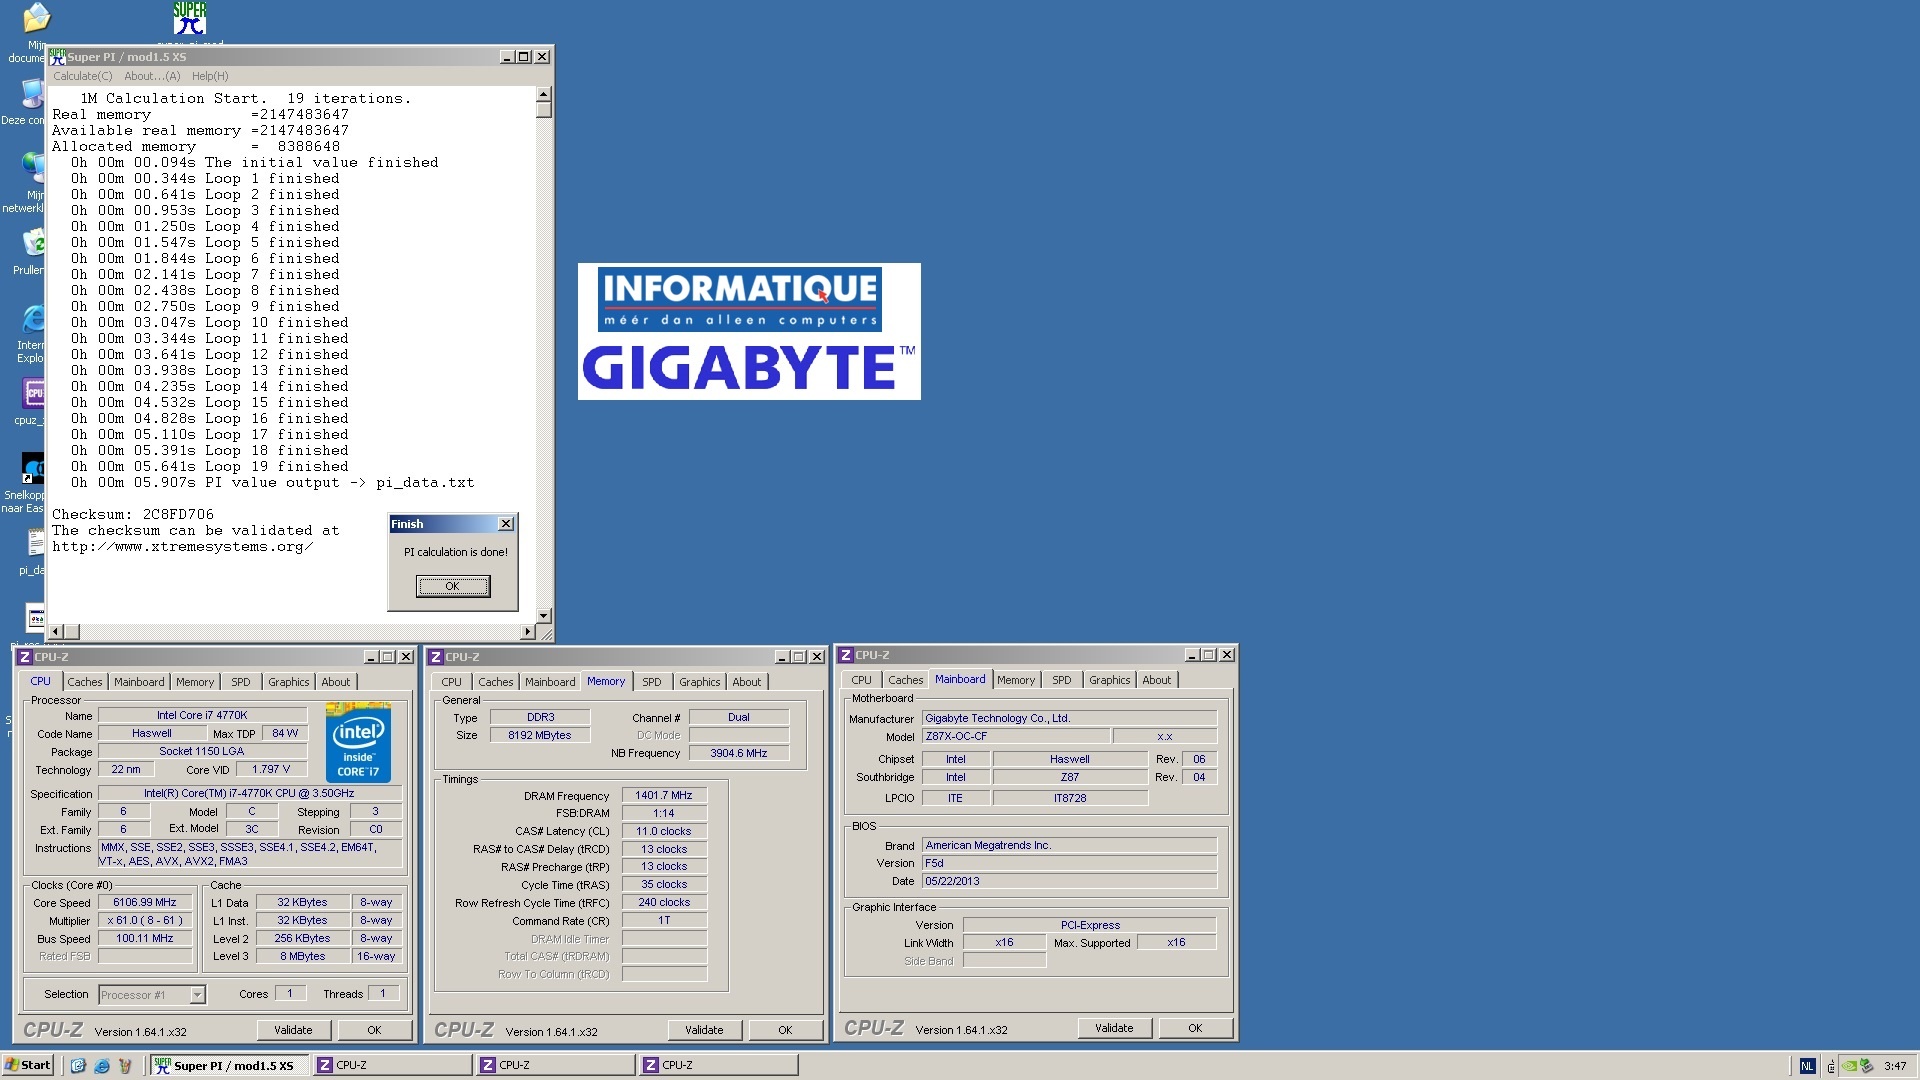The height and width of the screenshot is (1080, 1920).
Task: Click the Super PI vertical scrollbar down arrow
Action: [544, 616]
